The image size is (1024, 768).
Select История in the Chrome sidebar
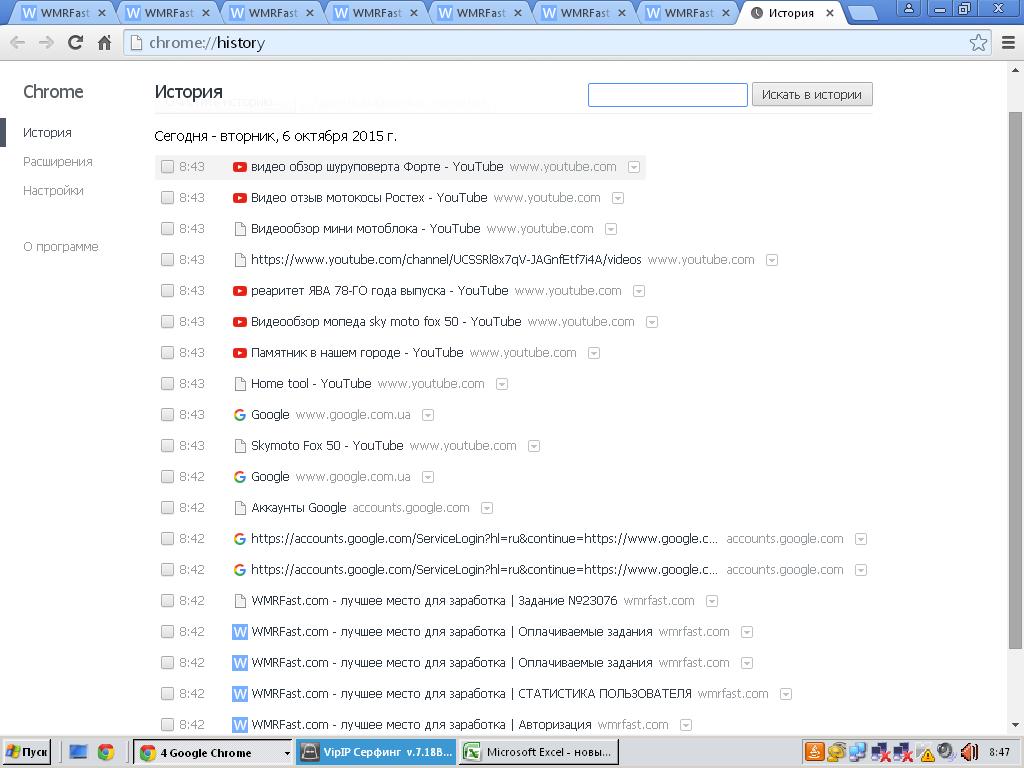point(47,133)
